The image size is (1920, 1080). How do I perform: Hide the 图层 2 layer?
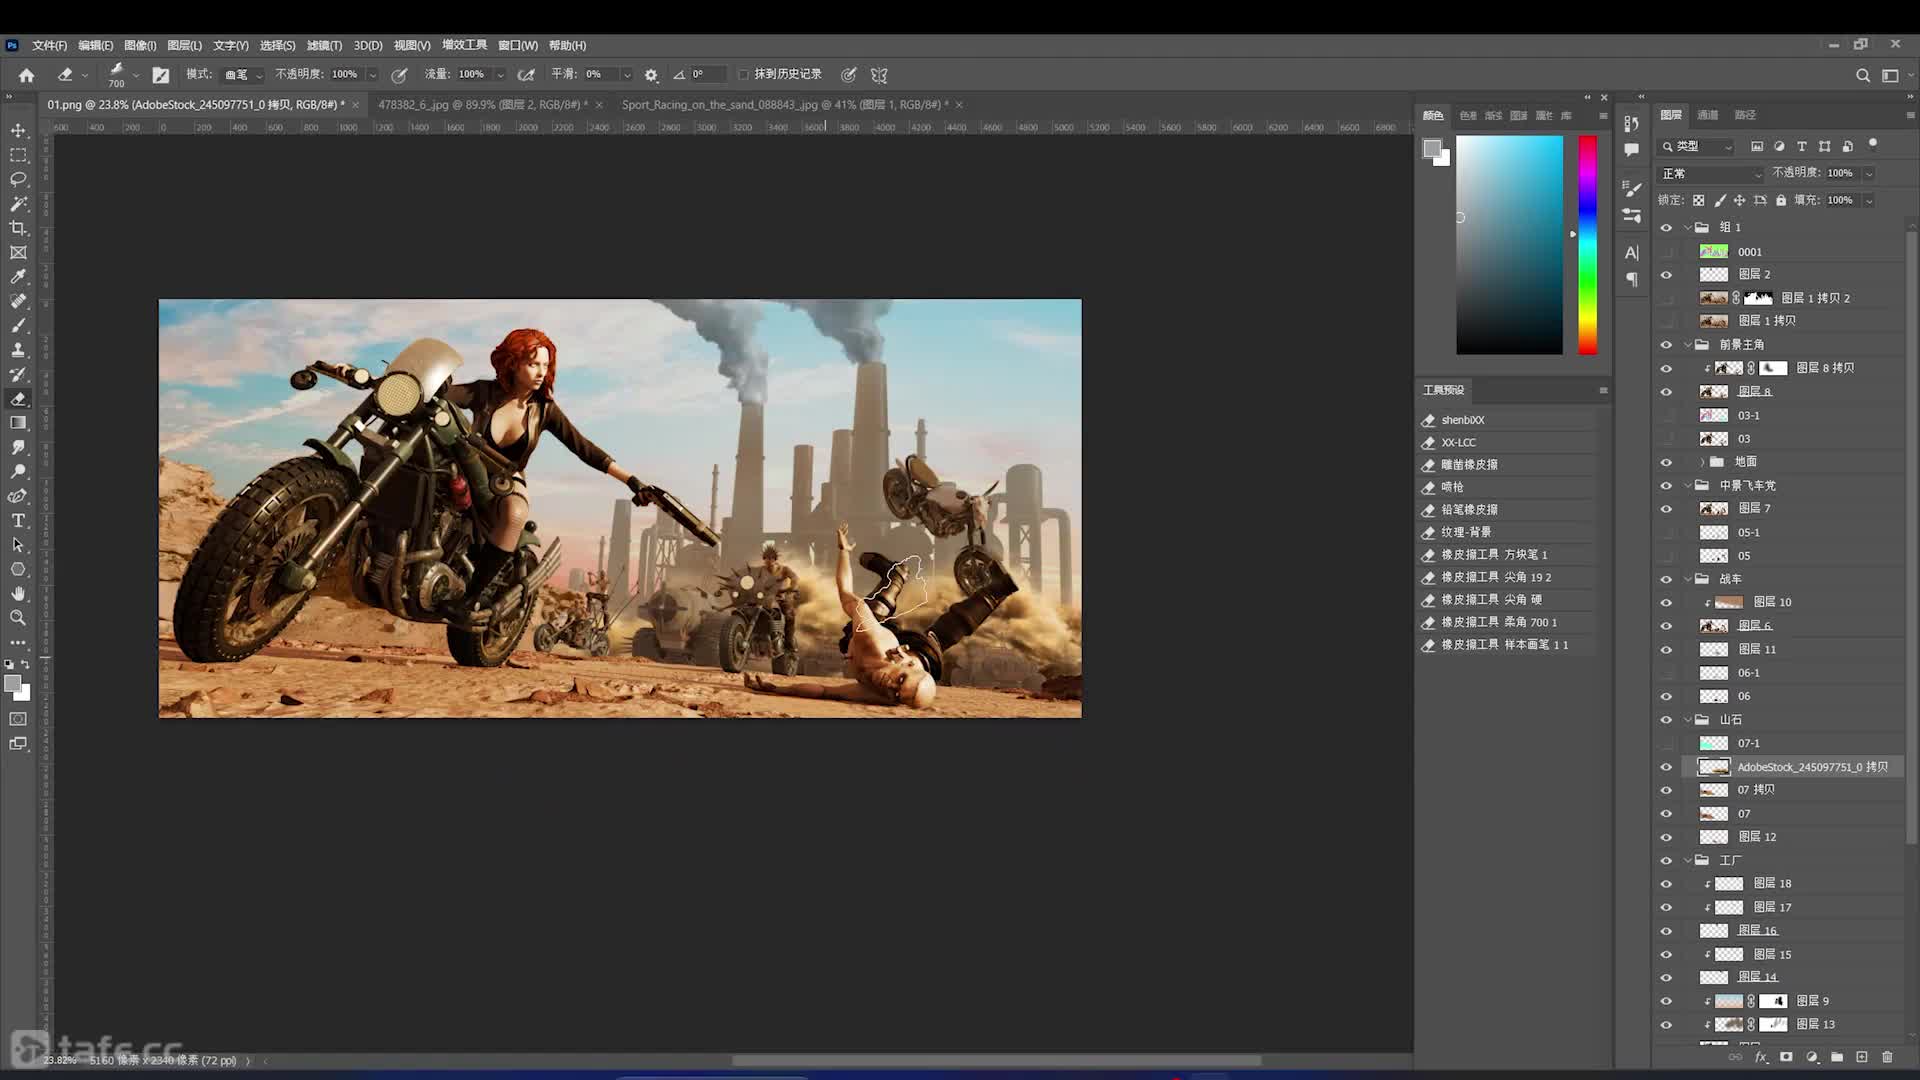click(x=1666, y=275)
